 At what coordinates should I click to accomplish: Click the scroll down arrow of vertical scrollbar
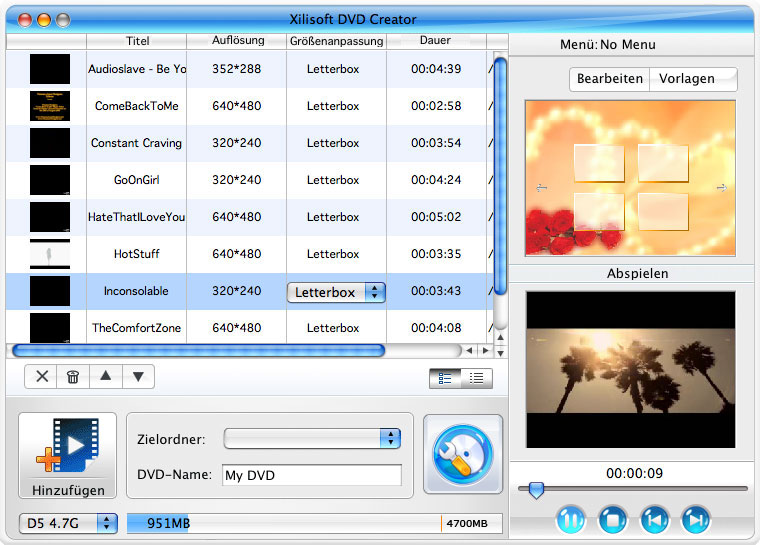coord(500,353)
